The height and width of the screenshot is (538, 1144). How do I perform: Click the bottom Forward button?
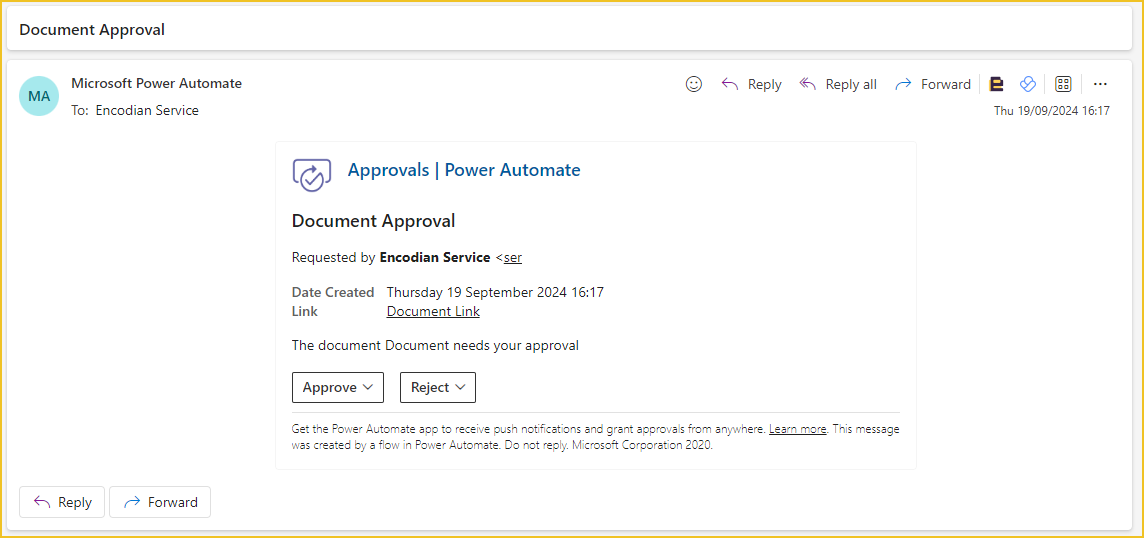click(x=160, y=502)
